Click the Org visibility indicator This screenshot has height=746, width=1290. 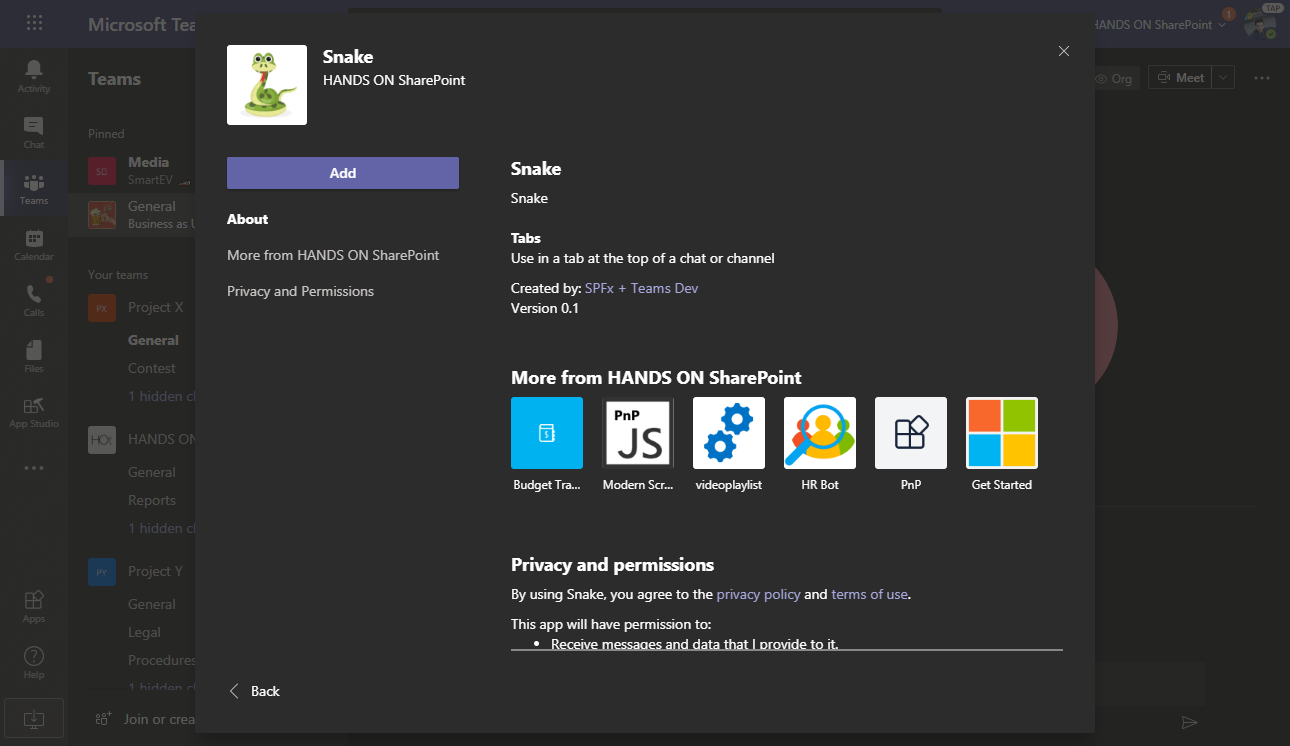click(1114, 78)
